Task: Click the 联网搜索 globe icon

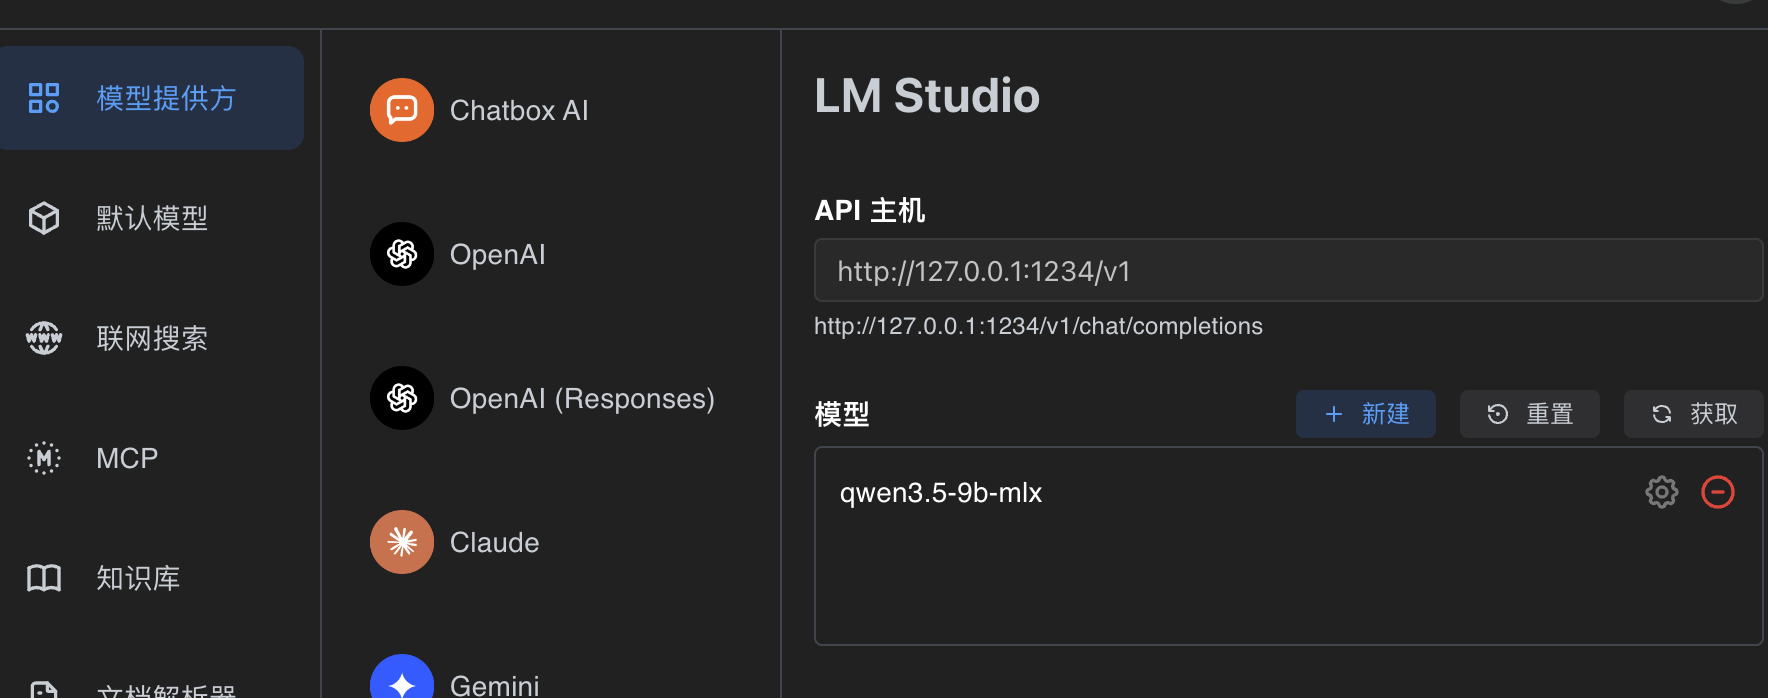Action: [x=44, y=338]
